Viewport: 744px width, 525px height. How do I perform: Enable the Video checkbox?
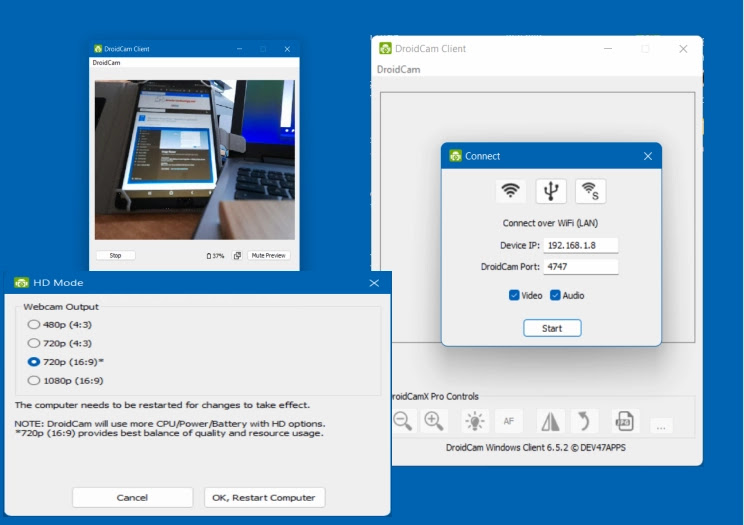pyautogui.click(x=514, y=295)
